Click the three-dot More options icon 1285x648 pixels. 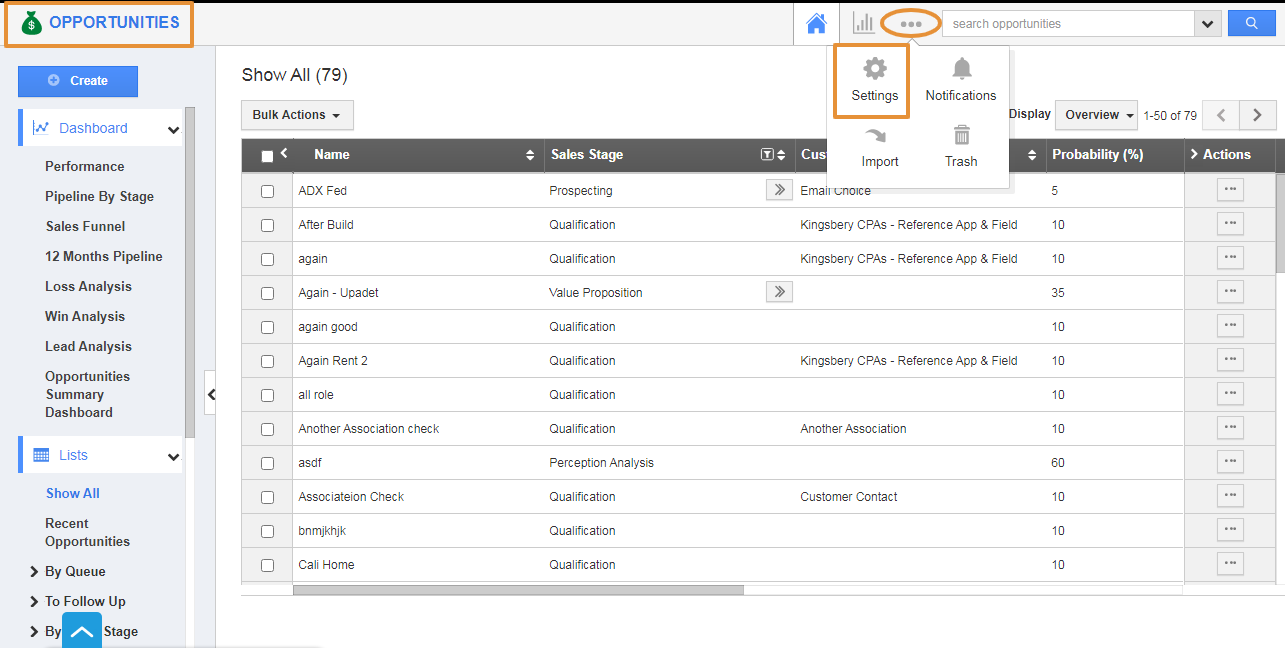[910, 24]
